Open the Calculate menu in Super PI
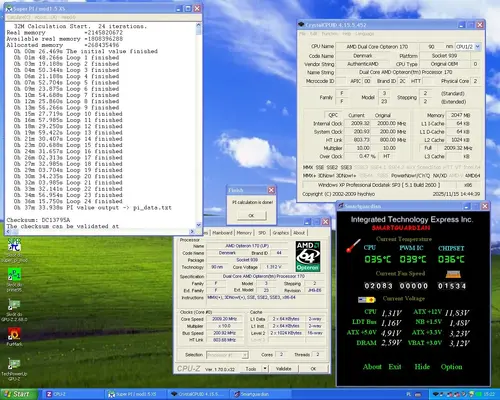Screen dimensions: 500x400 pos(19,17)
